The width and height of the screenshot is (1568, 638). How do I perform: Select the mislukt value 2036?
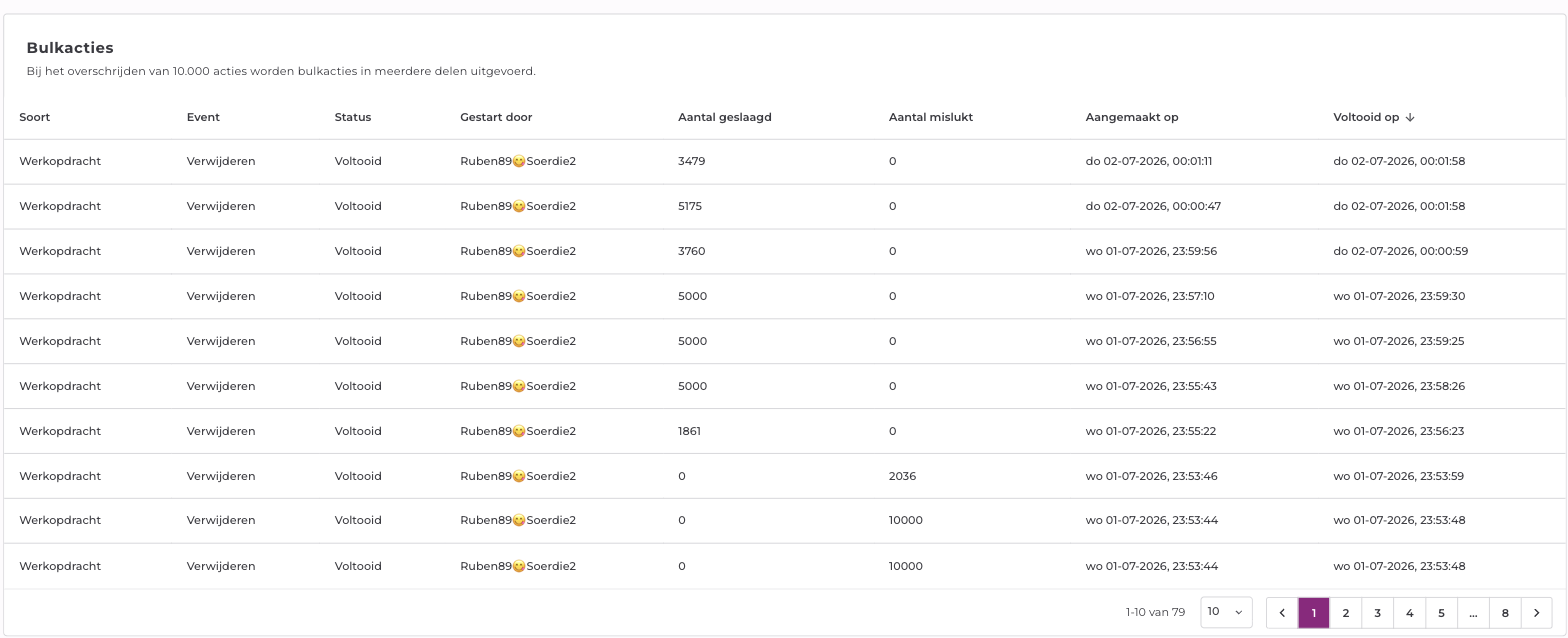[902, 476]
